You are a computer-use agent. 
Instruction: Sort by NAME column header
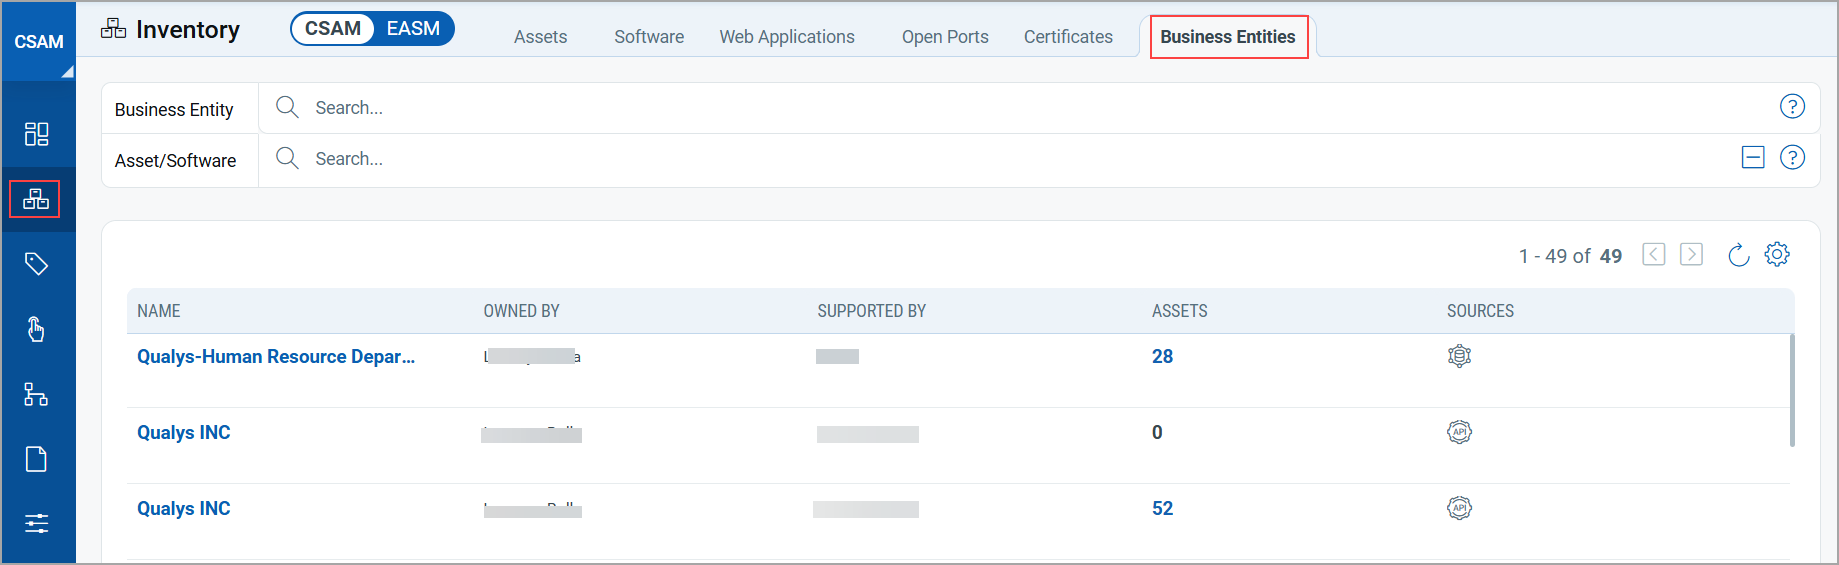pyautogui.click(x=159, y=311)
